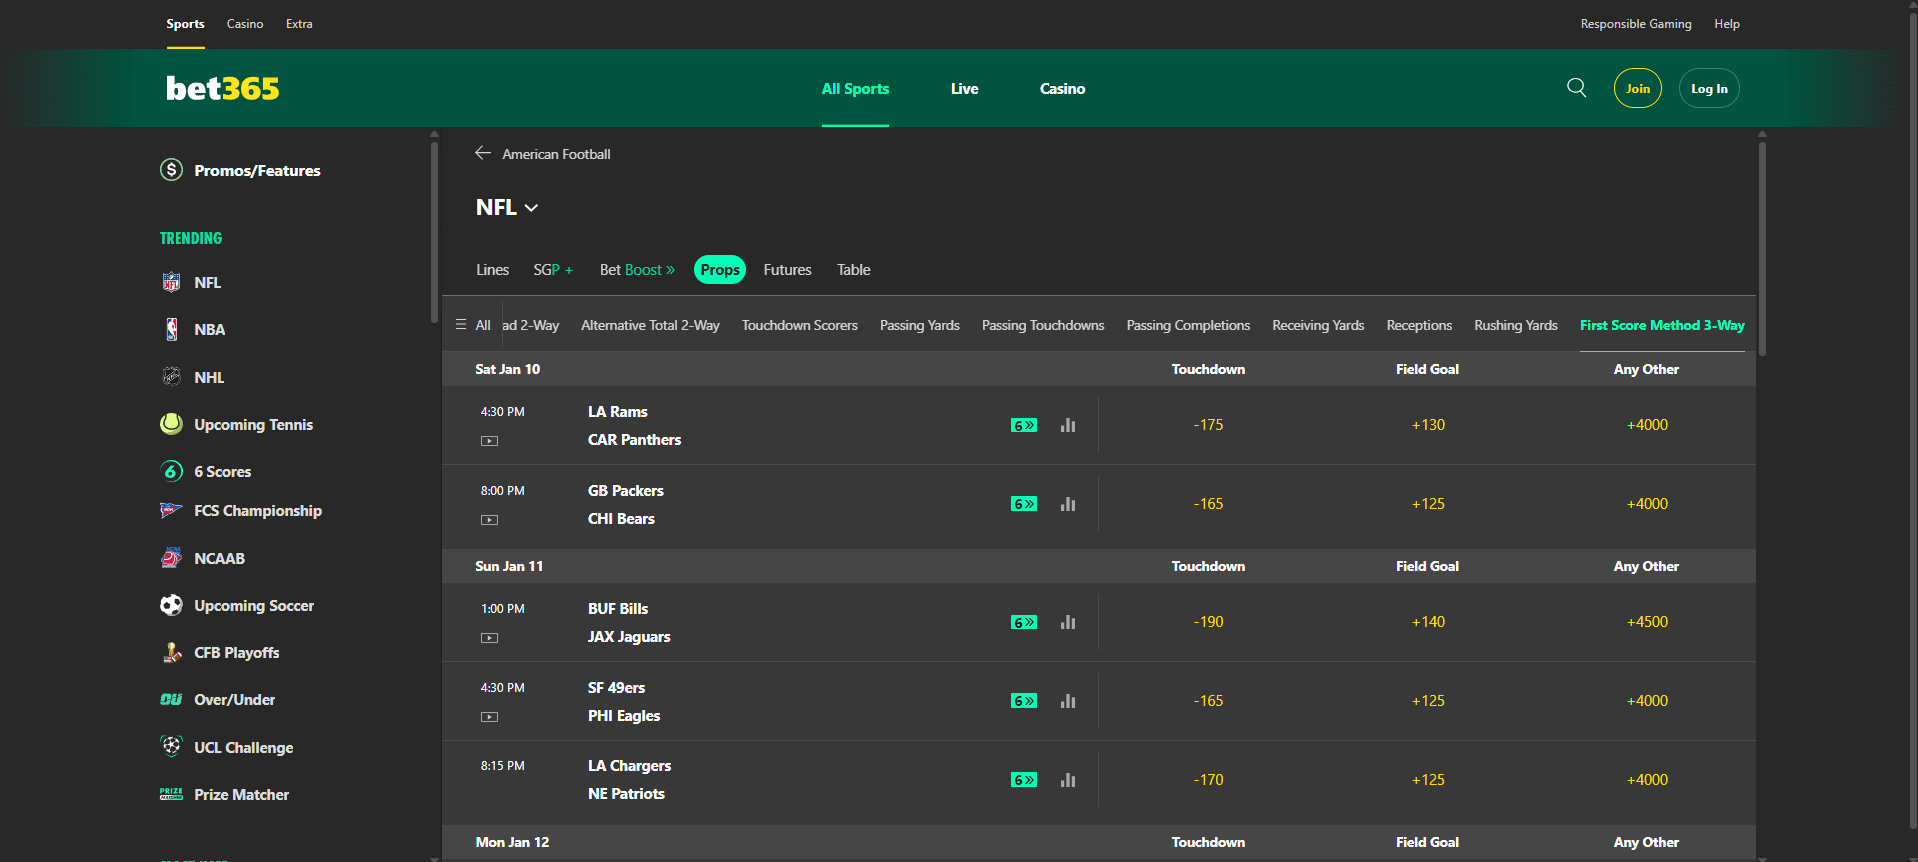Click the FCS Championship pennant icon
Viewport: 1918px width, 862px height.
tap(171, 510)
